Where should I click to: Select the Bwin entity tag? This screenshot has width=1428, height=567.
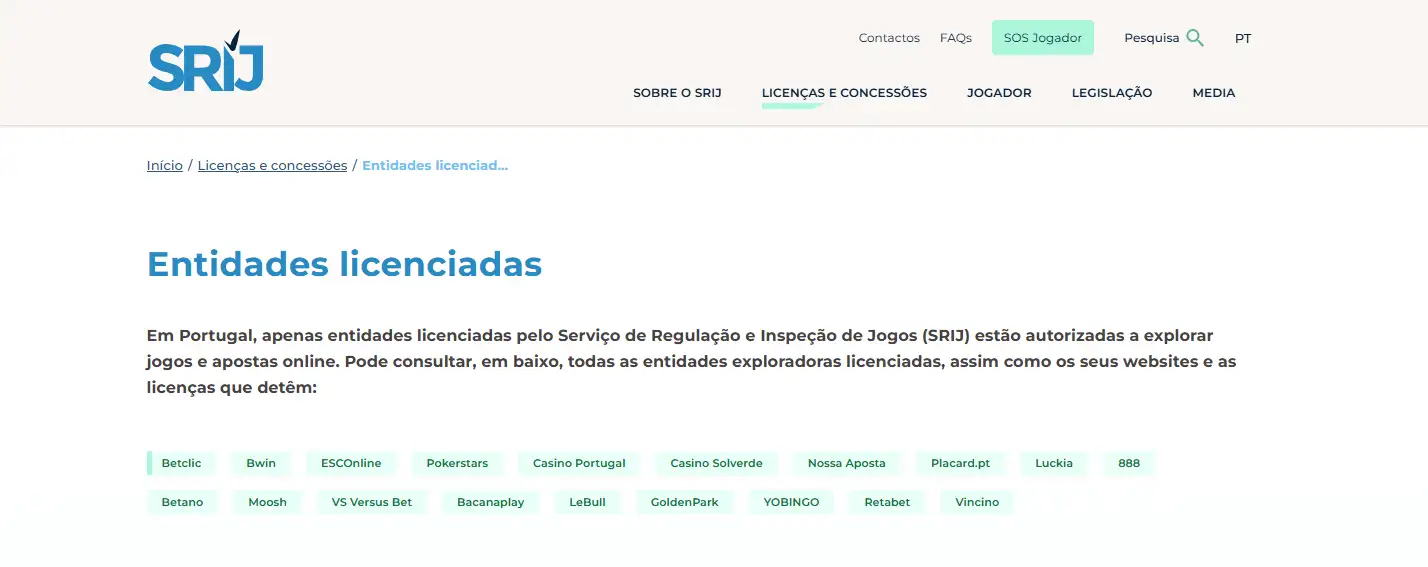pyautogui.click(x=261, y=463)
